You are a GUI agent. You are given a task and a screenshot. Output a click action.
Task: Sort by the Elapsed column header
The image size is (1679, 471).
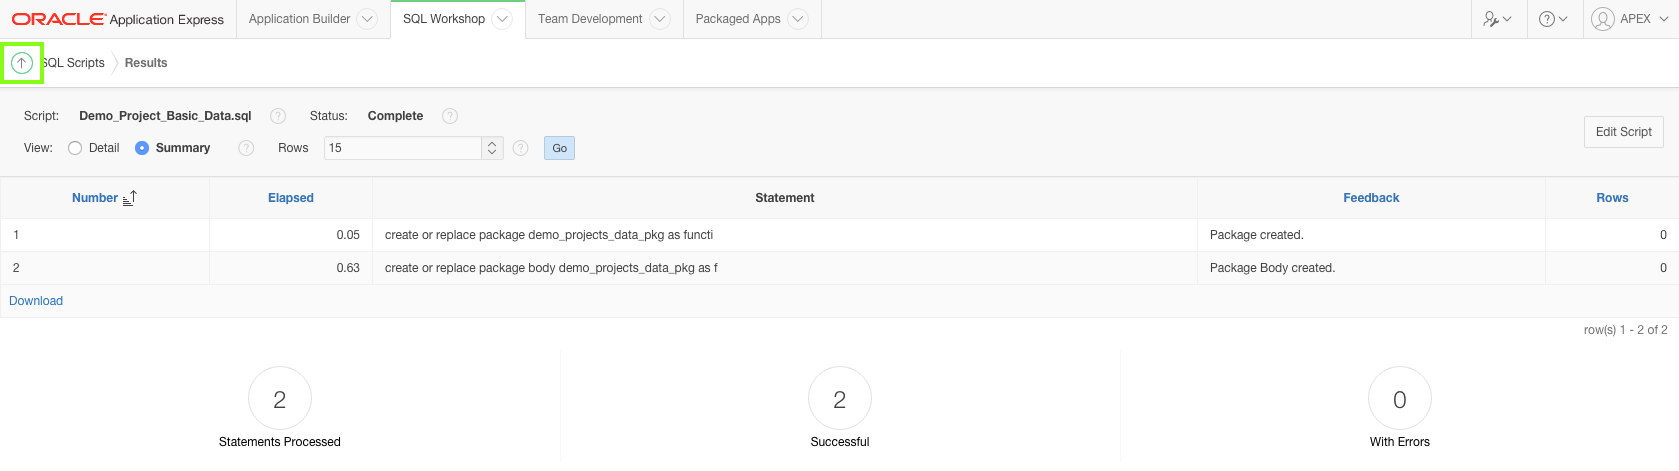pos(291,198)
